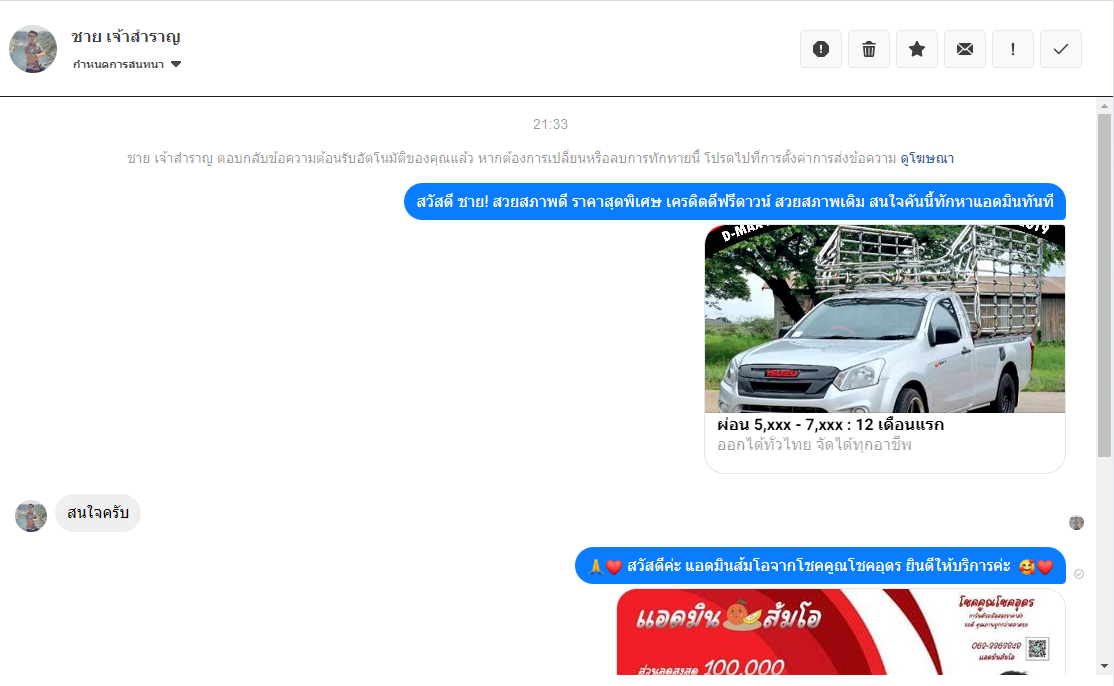
Task: Delete conversation with the trash icon
Action: coord(869,49)
